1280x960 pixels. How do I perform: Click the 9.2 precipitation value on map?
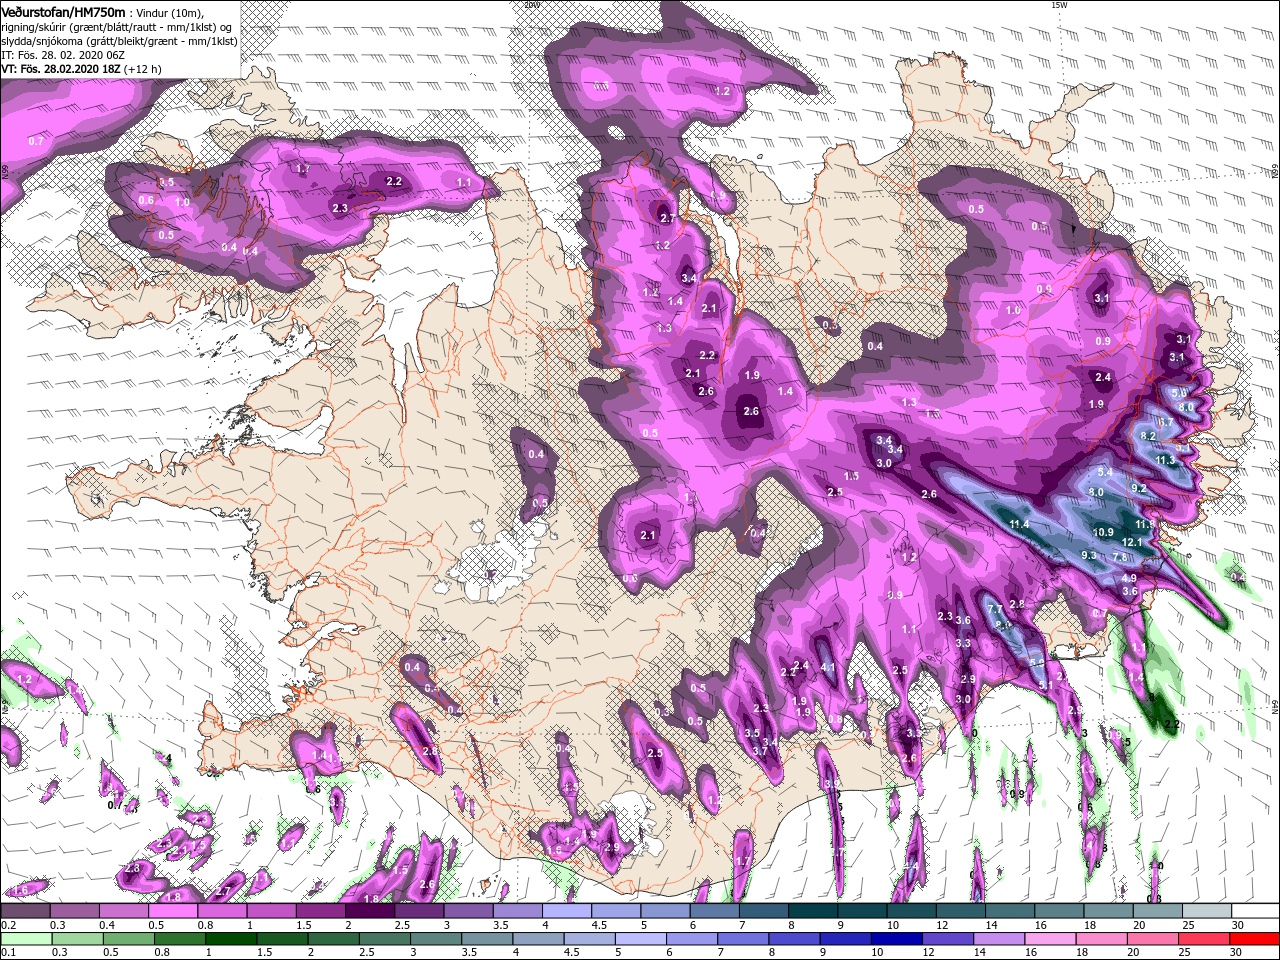[x=1139, y=488]
